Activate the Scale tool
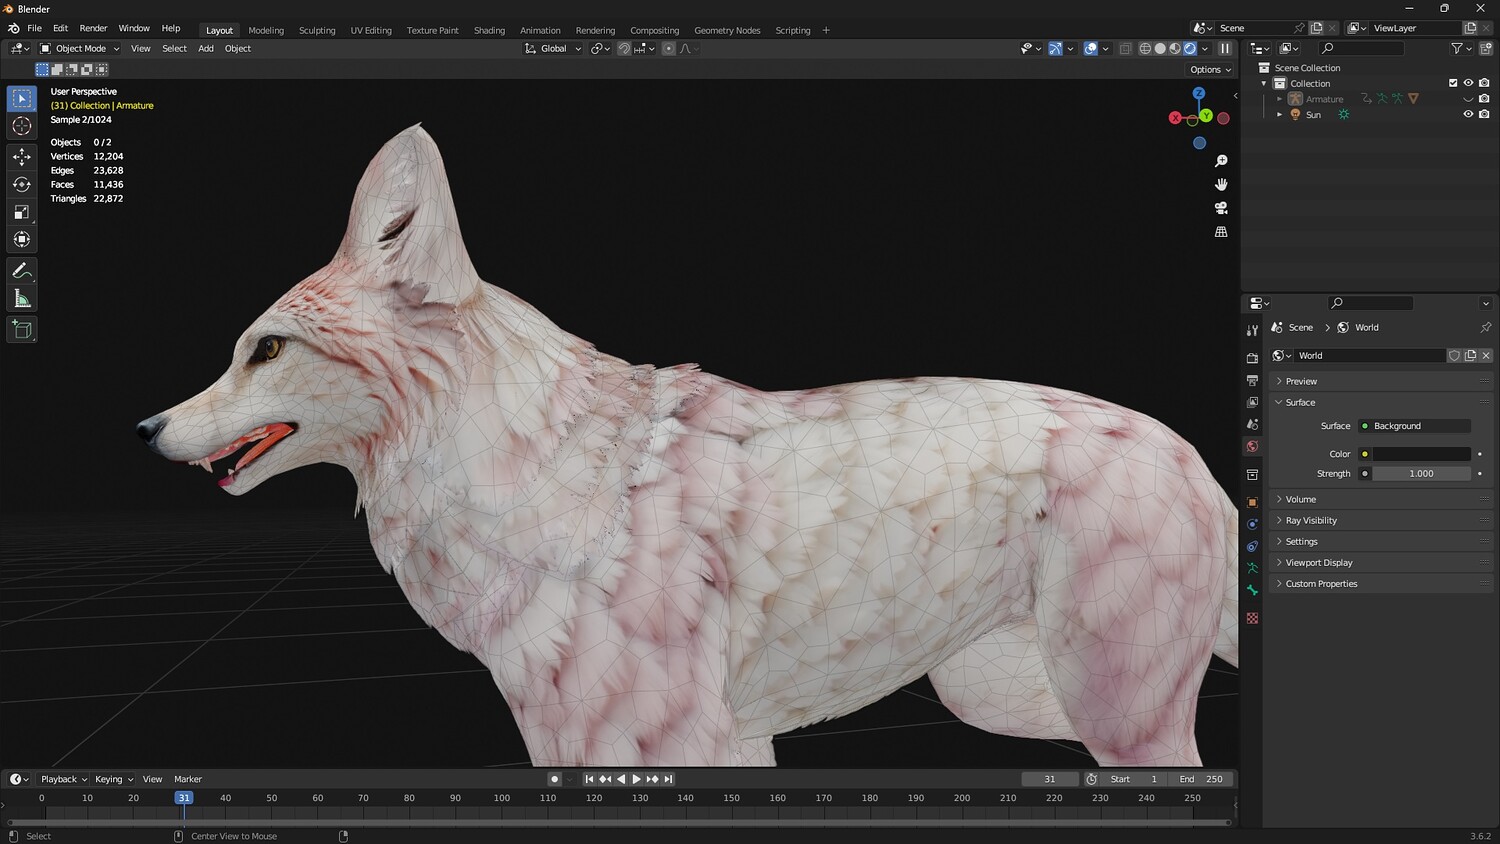 [x=22, y=212]
